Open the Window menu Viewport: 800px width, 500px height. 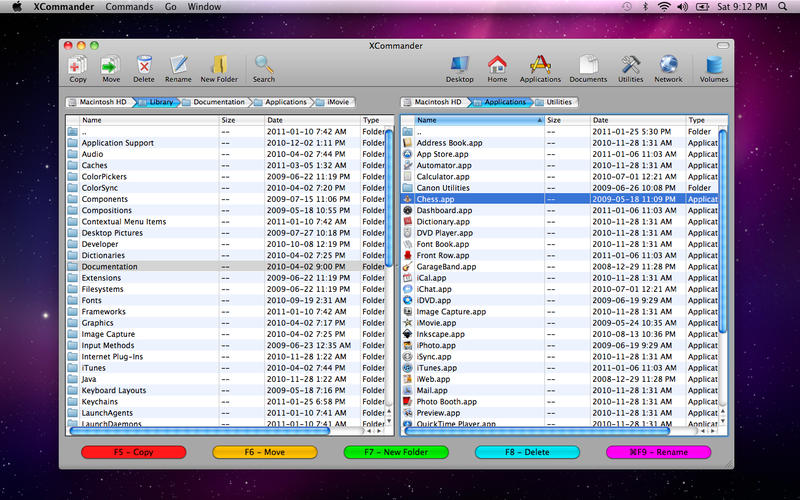(x=204, y=7)
